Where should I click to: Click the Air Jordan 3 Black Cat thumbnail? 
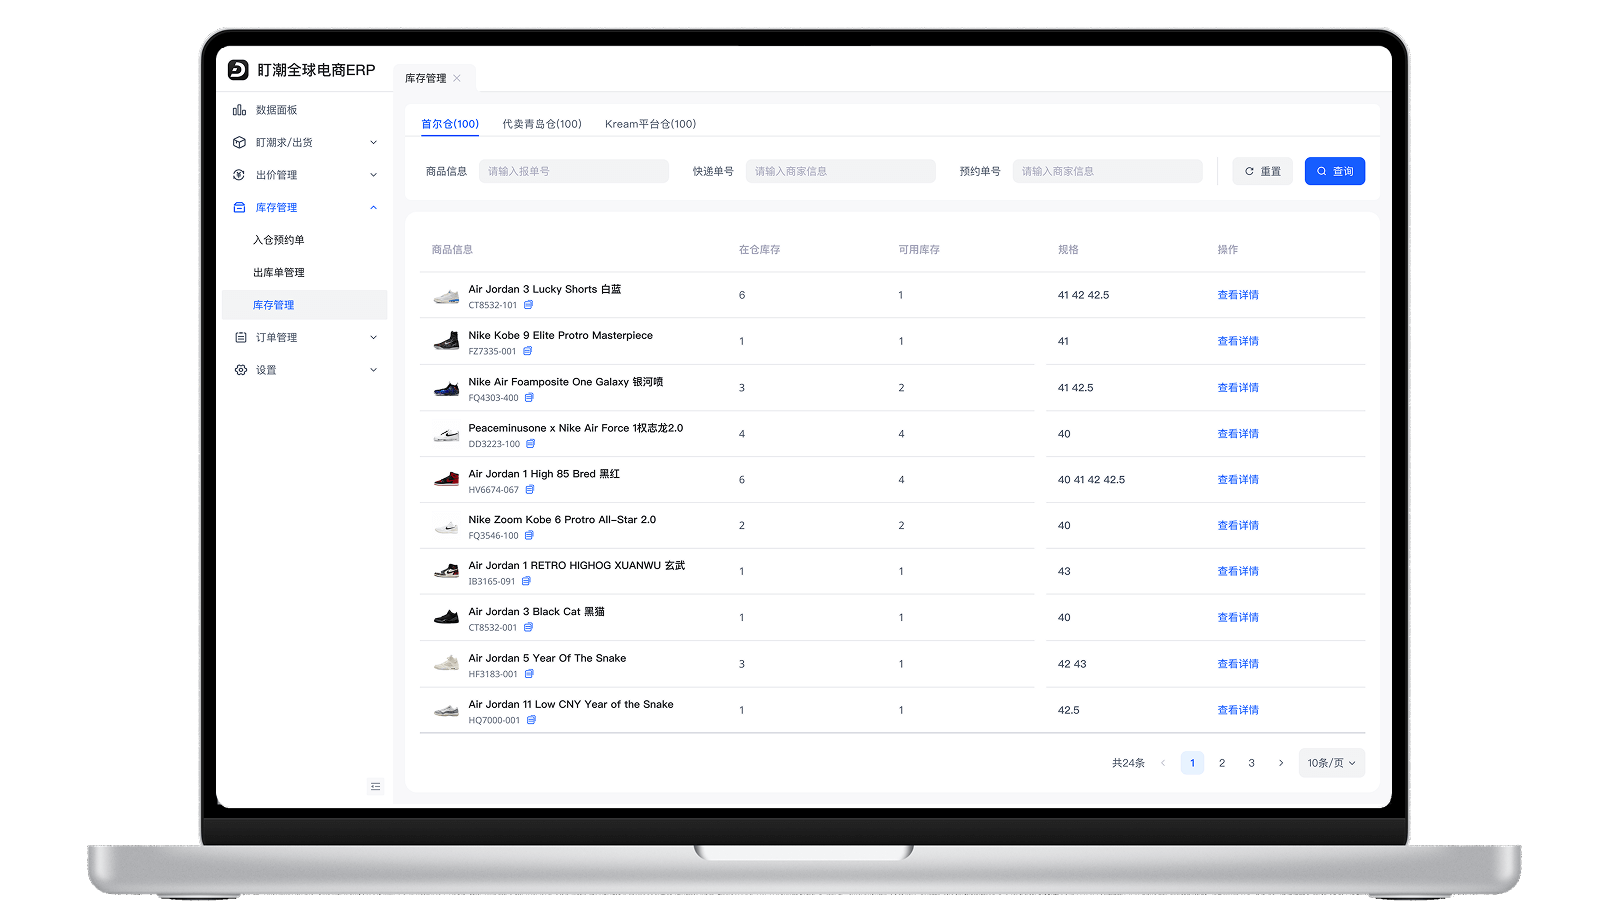click(x=446, y=618)
